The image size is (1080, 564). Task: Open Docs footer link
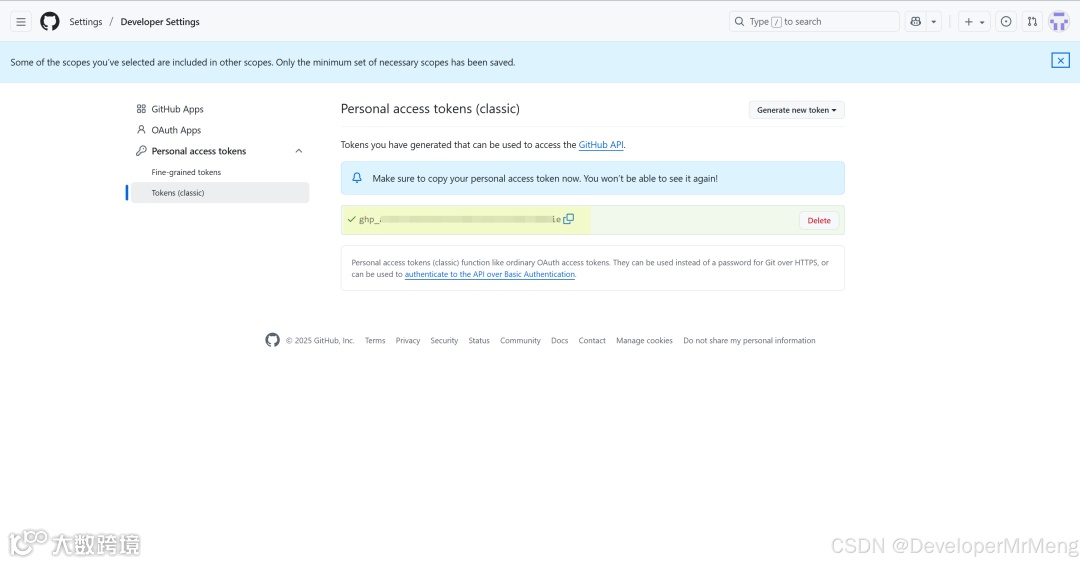click(559, 340)
